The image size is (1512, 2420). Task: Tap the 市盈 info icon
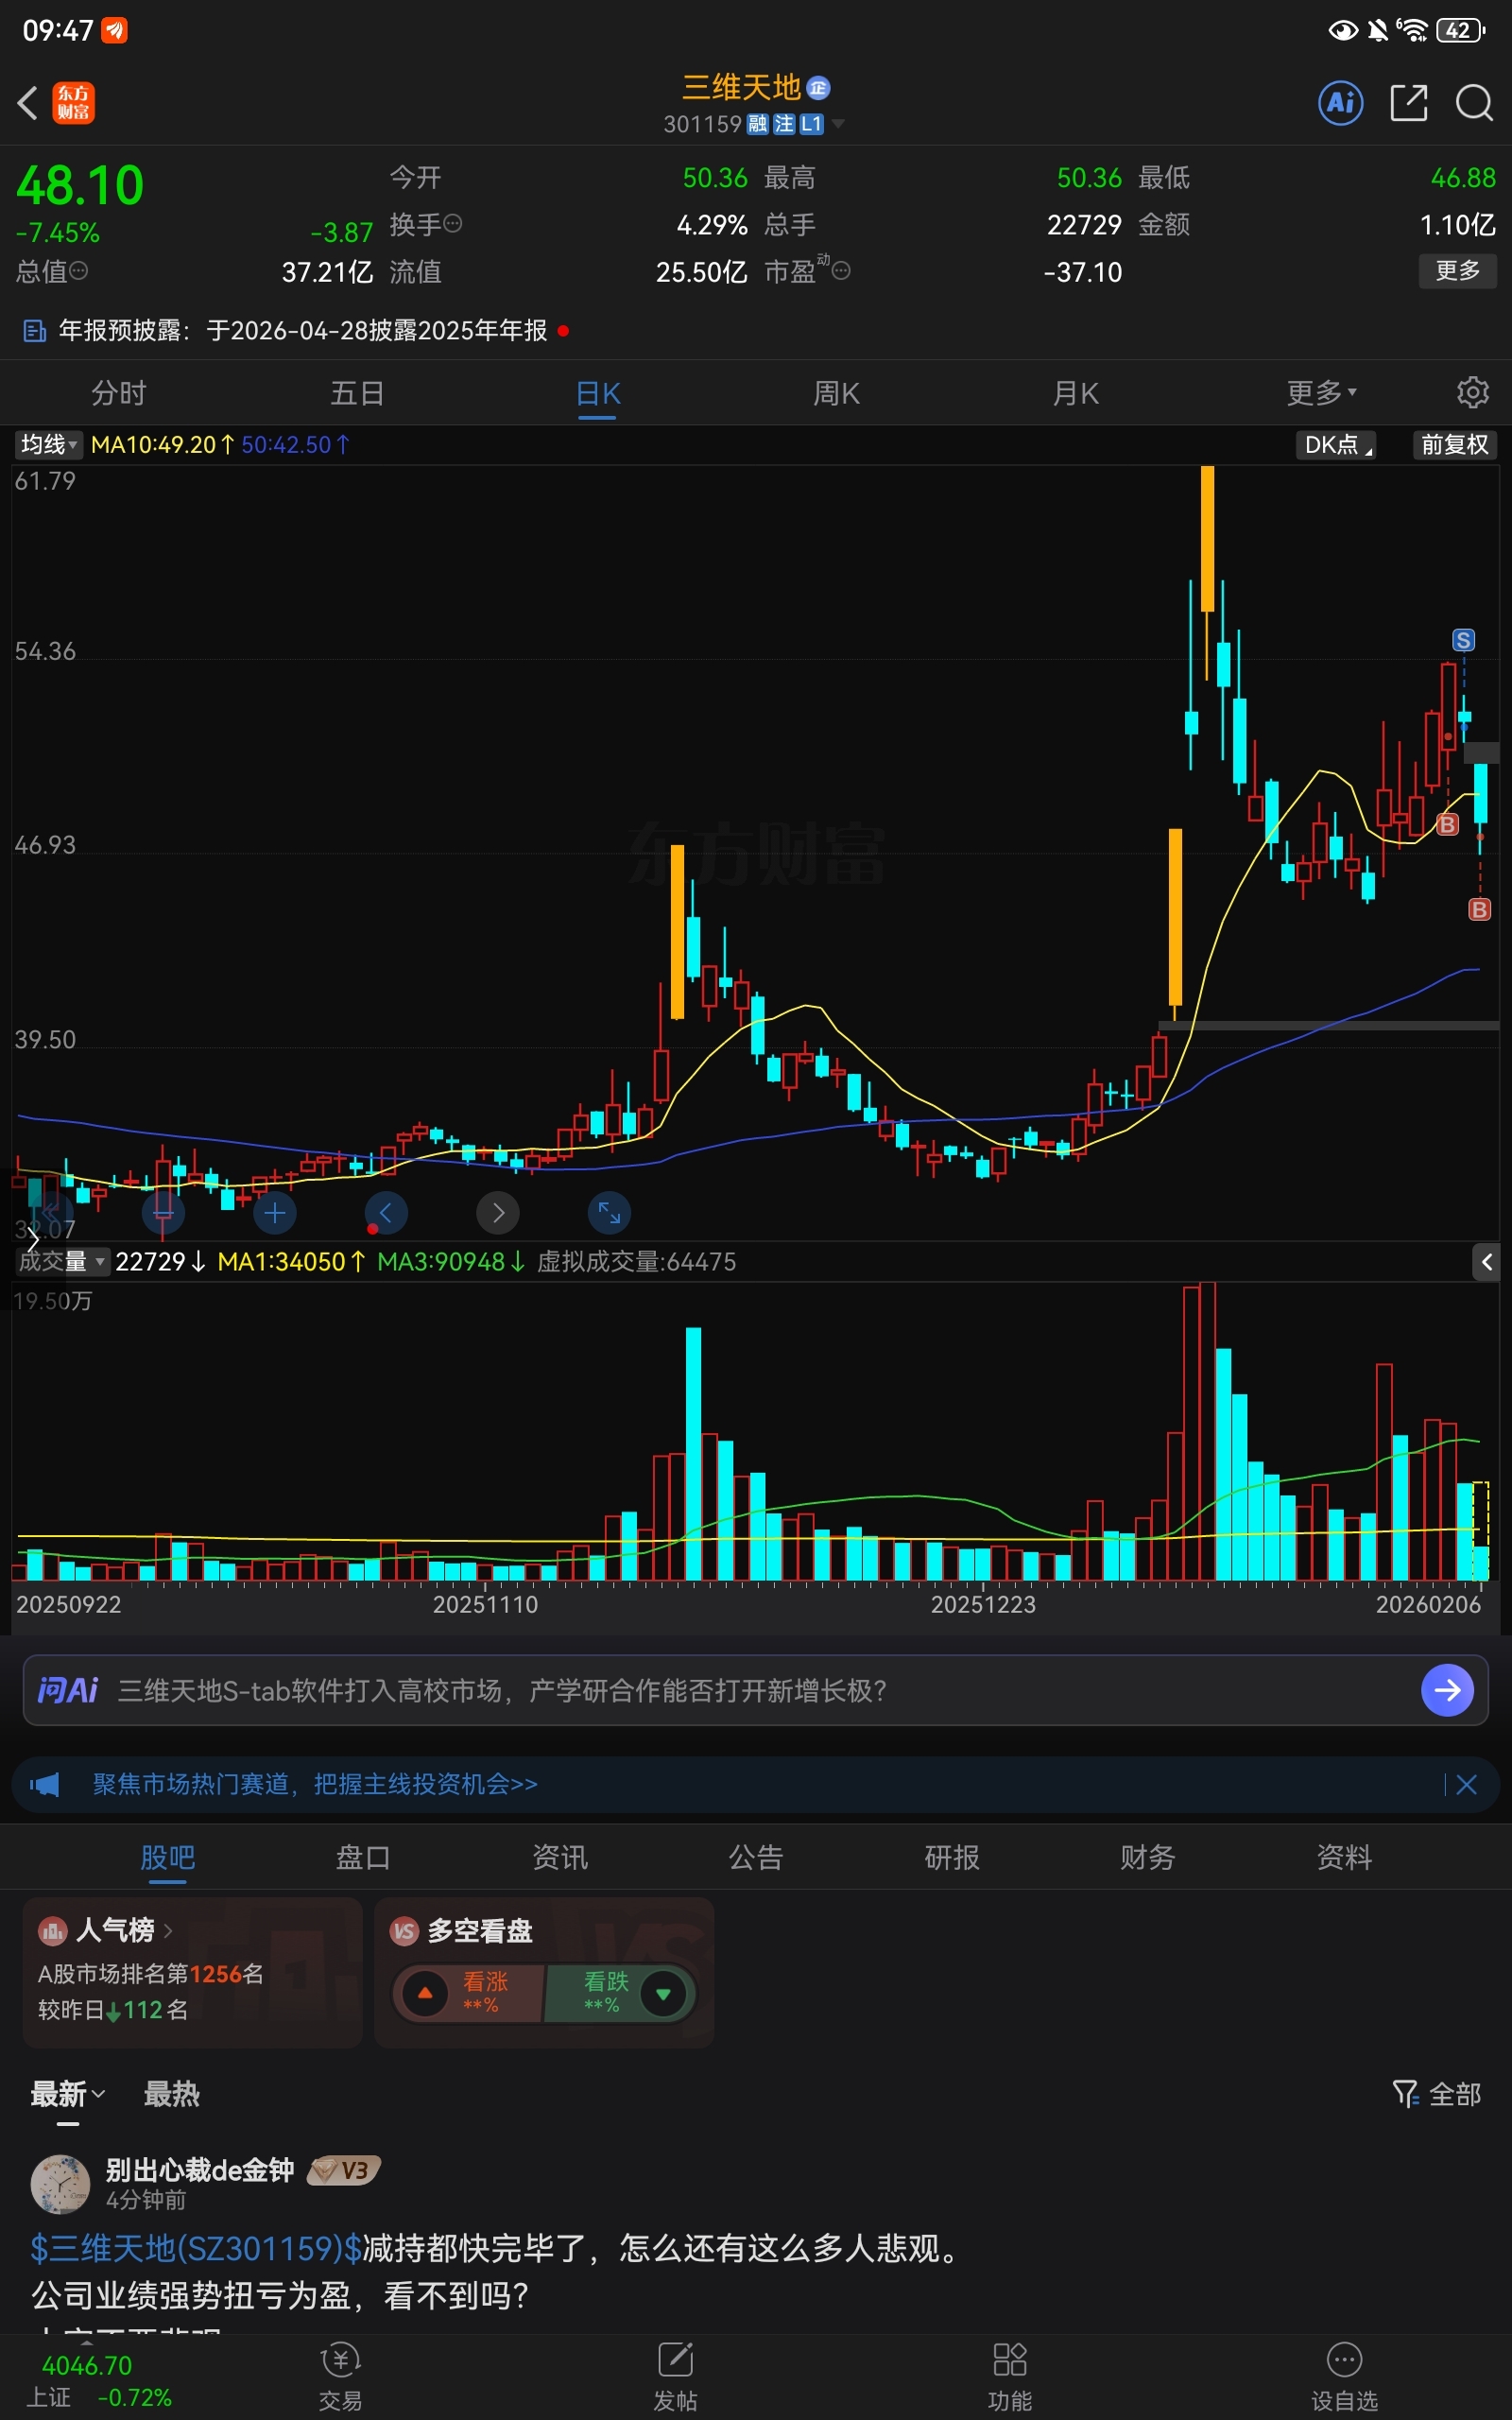tap(841, 270)
